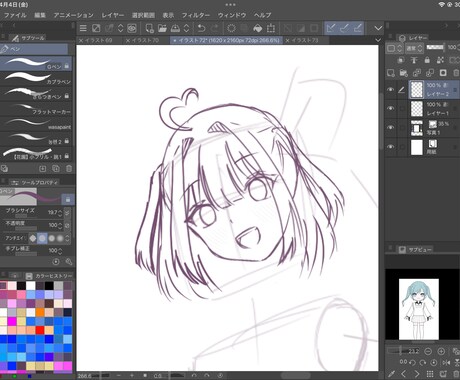Open the レイヤー menu
This screenshot has width=460, height=380.
point(113,15)
